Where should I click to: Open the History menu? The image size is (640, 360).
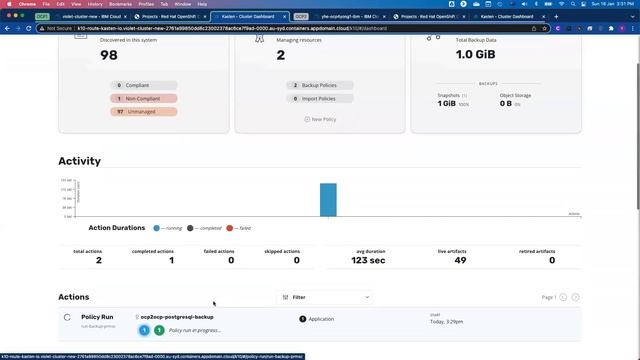click(x=95, y=4)
